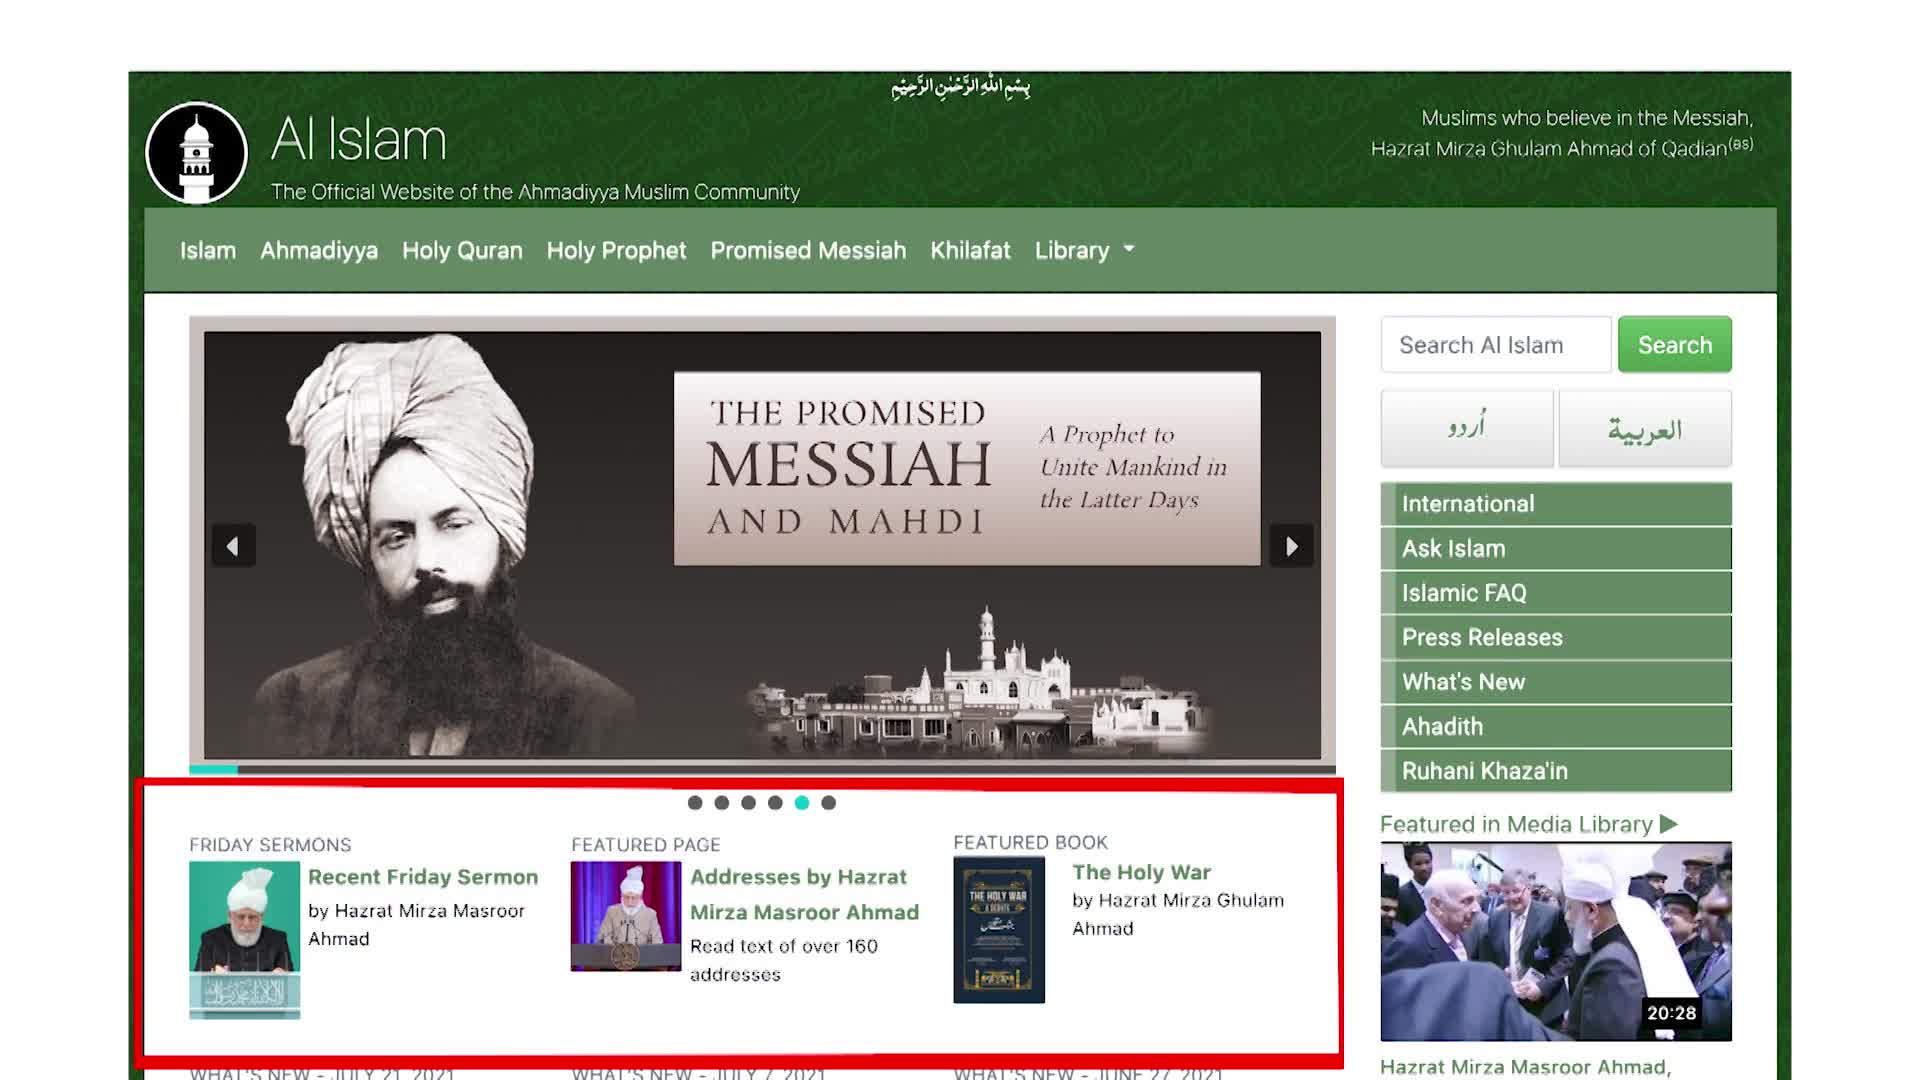Click the Al Islam minaret logo
The width and height of the screenshot is (1920, 1080).
click(x=196, y=153)
